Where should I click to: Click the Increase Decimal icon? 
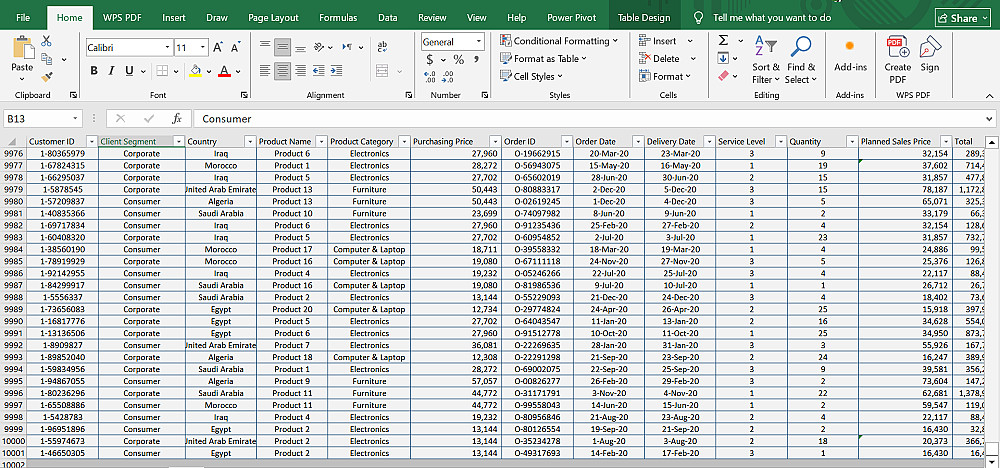pyautogui.click(x=430, y=77)
